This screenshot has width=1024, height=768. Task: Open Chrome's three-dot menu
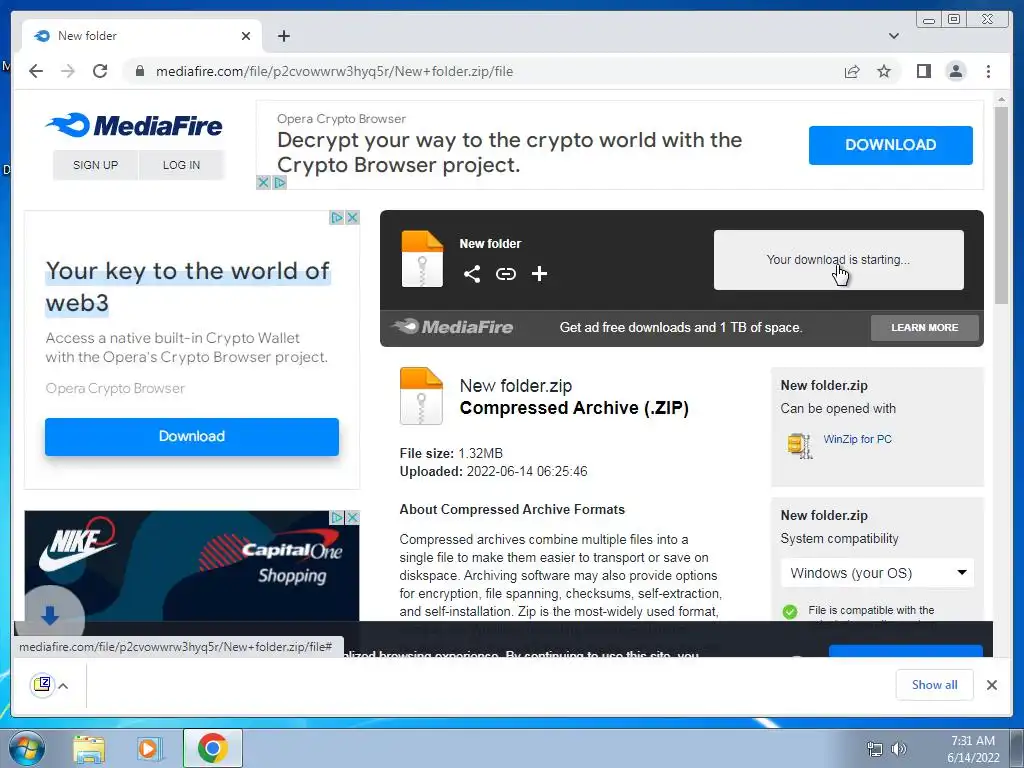988,71
